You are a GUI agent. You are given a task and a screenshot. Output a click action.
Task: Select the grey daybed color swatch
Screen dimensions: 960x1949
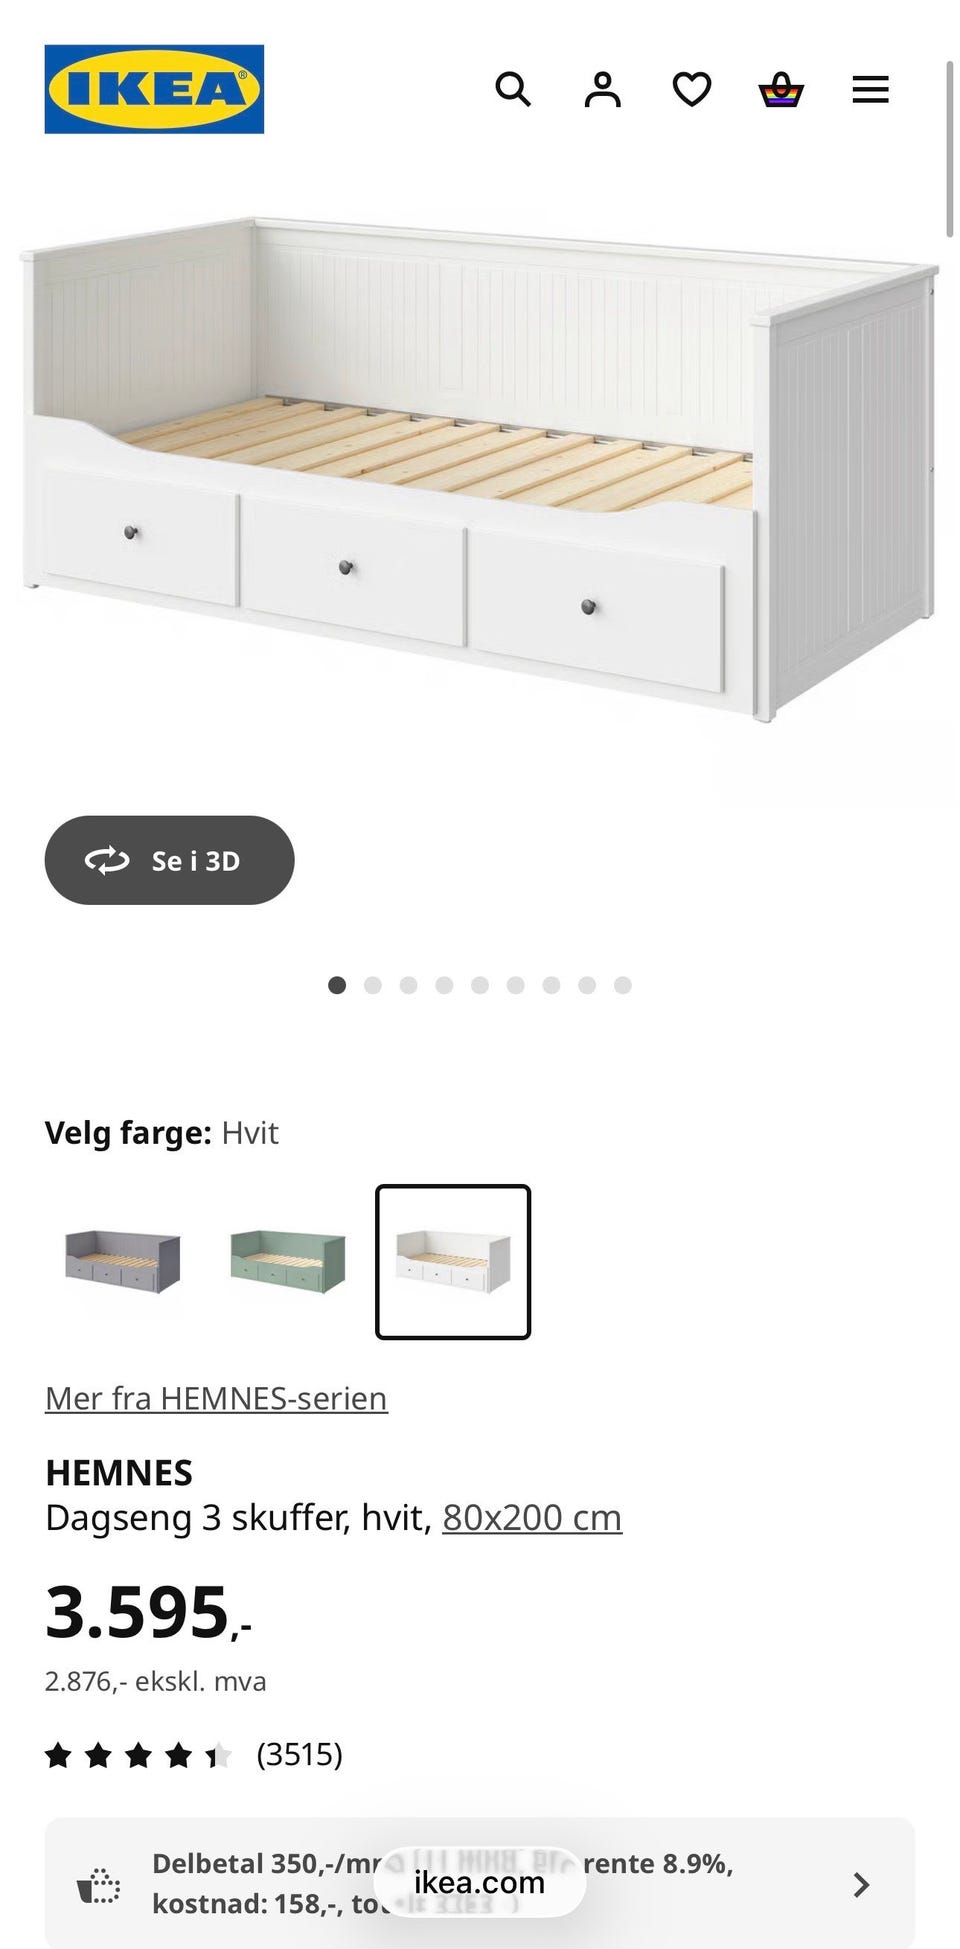pos(123,1262)
